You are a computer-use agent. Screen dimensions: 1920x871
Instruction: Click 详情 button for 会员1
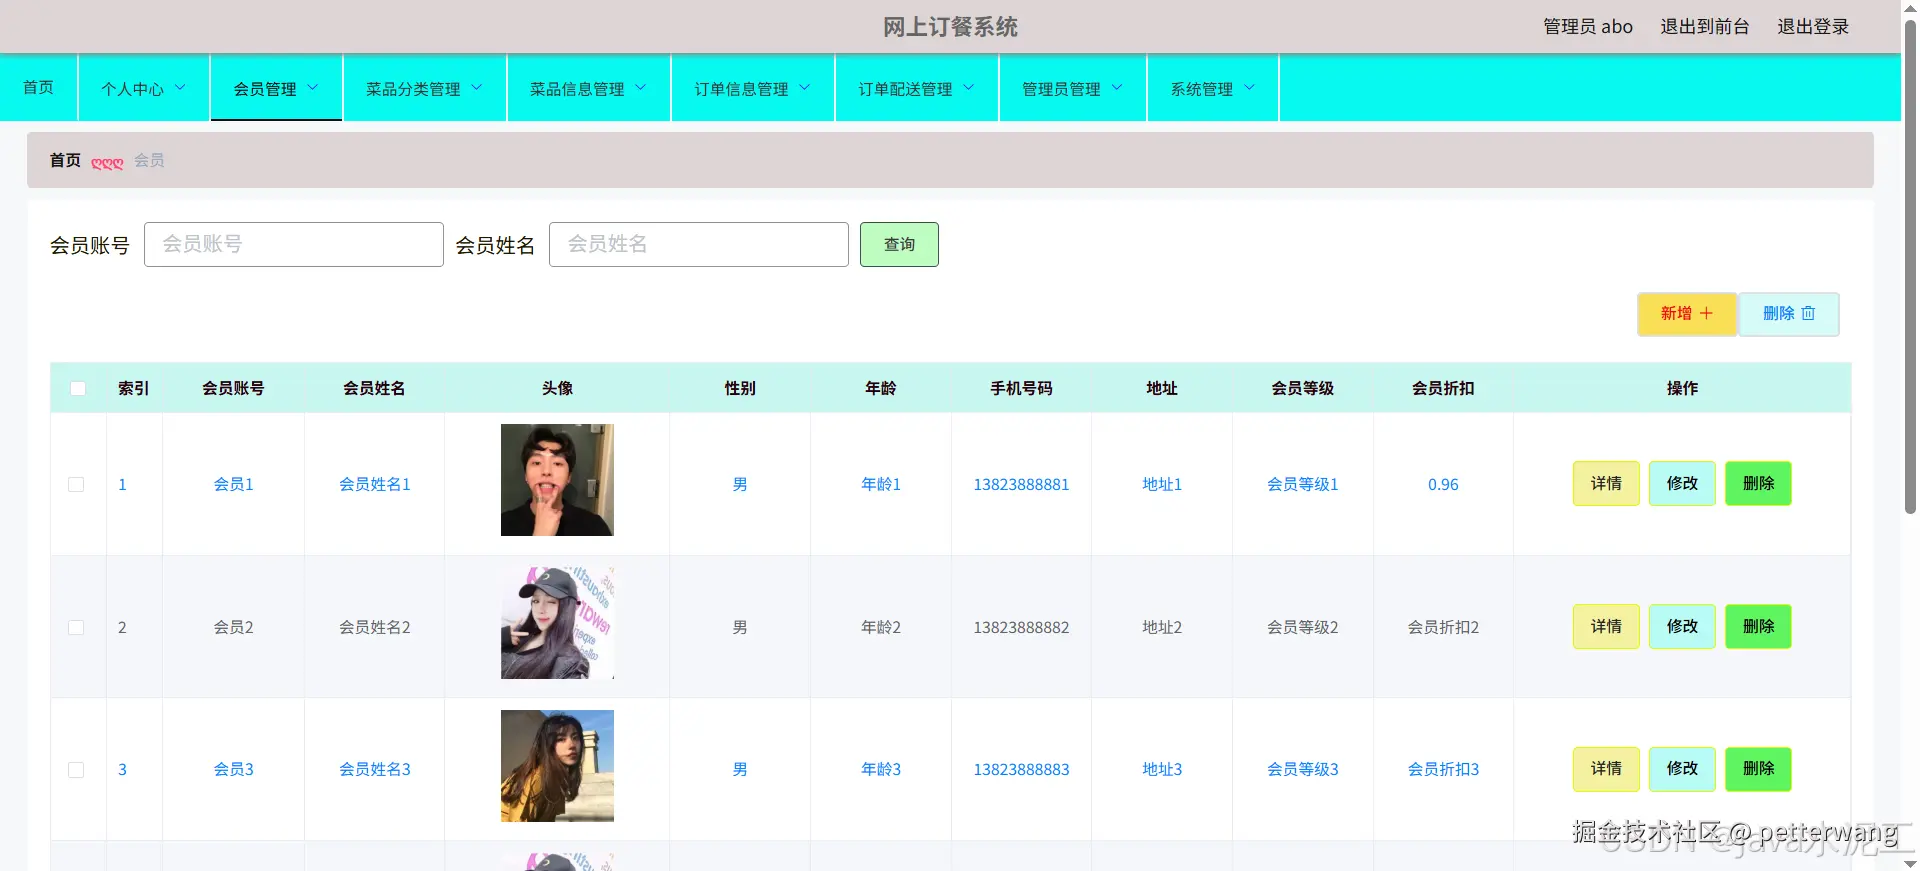point(1606,483)
